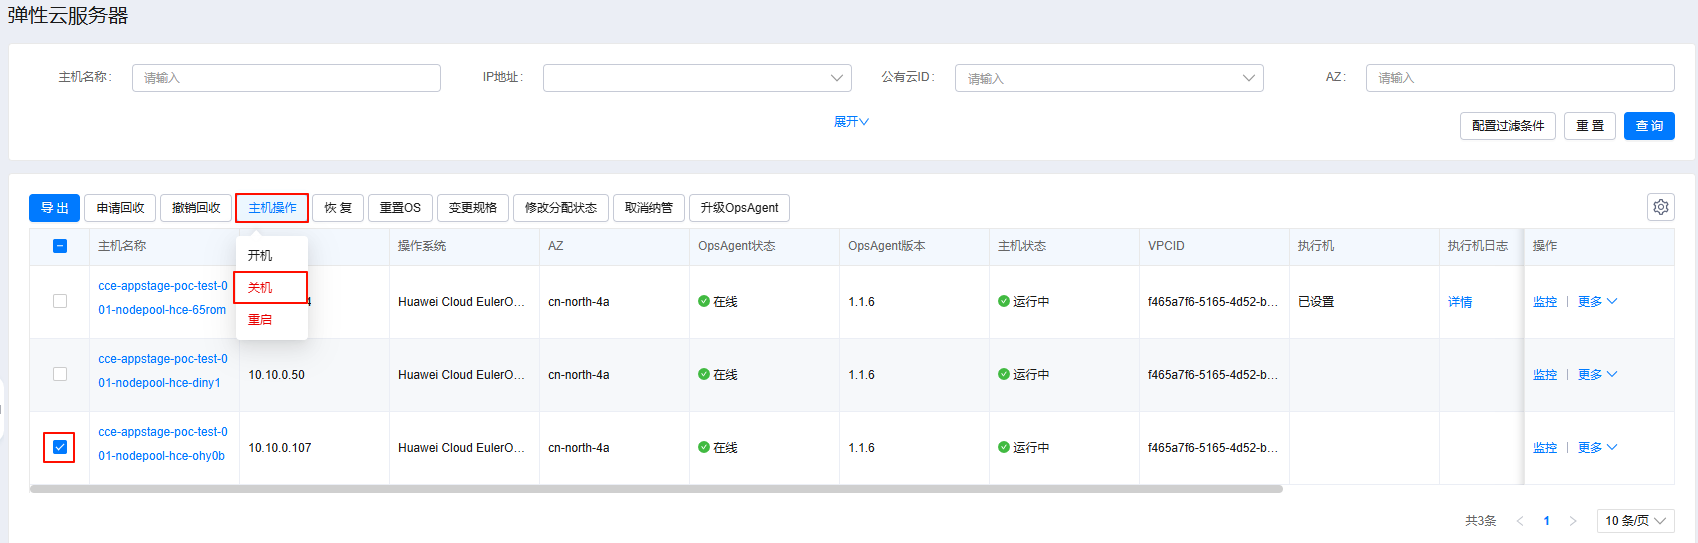
Task: Click the blue 查询 button
Action: 1648,126
